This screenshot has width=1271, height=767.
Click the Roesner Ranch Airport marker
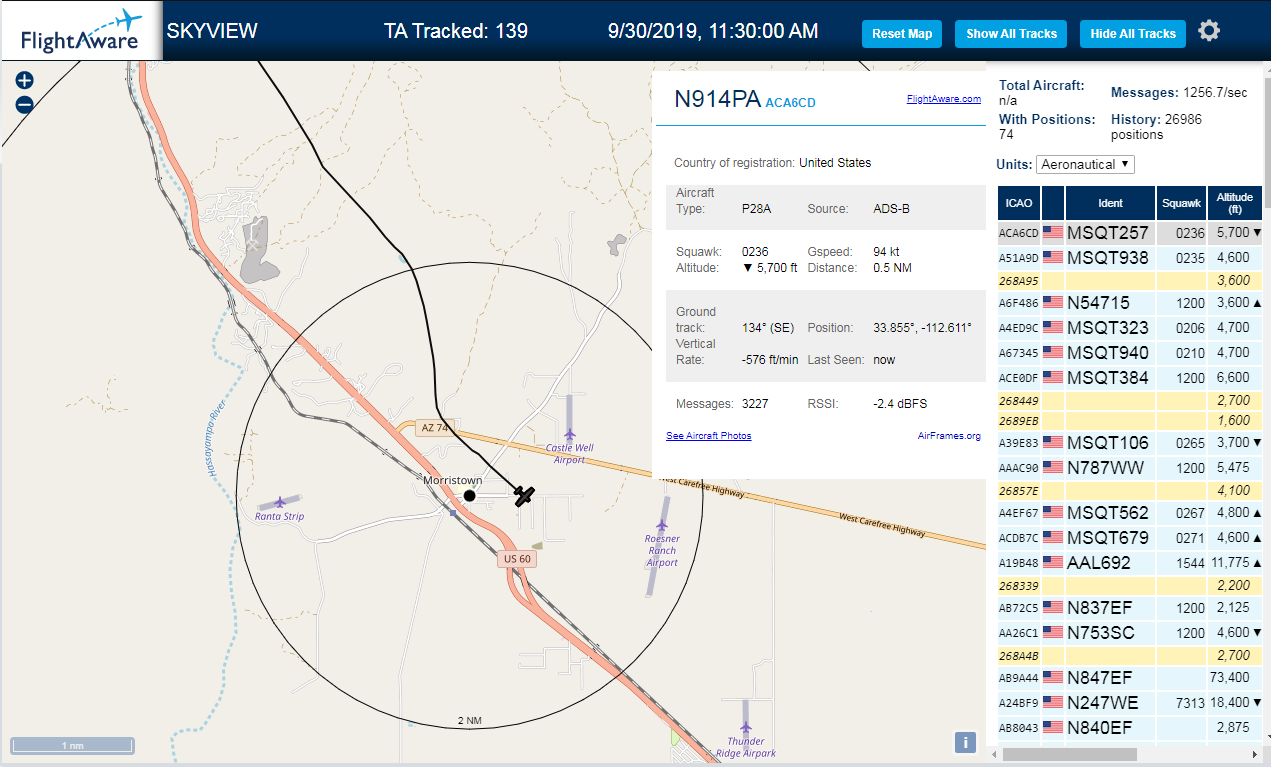[x=661, y=525]
